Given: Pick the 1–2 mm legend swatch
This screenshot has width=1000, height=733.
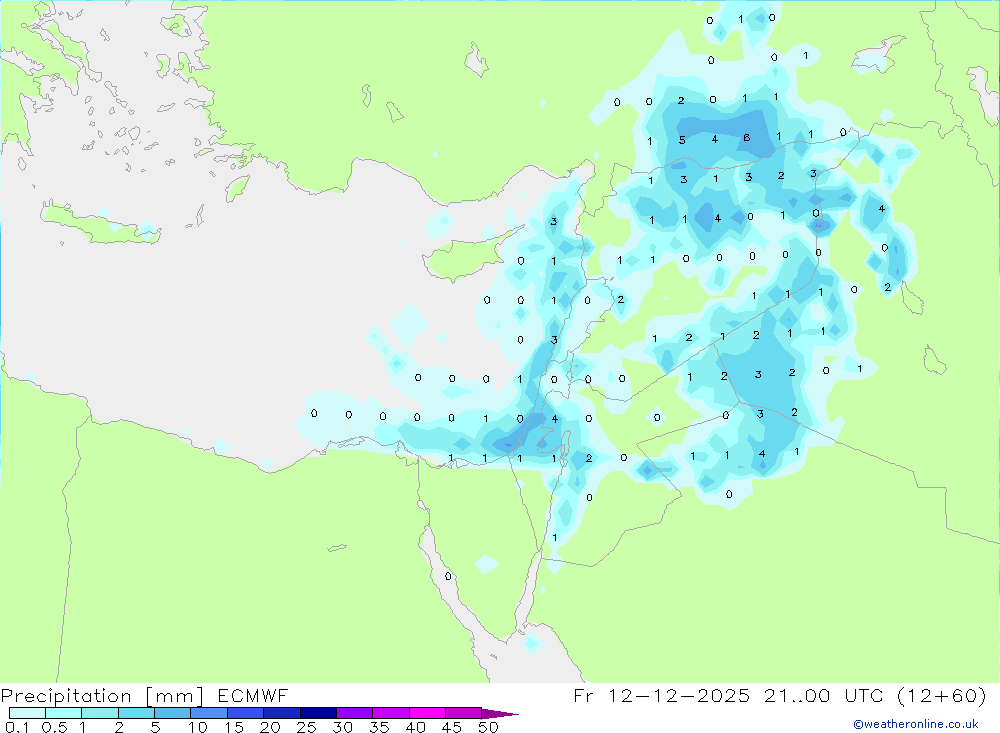Looking at the screenshot, I should click(100, 713).
